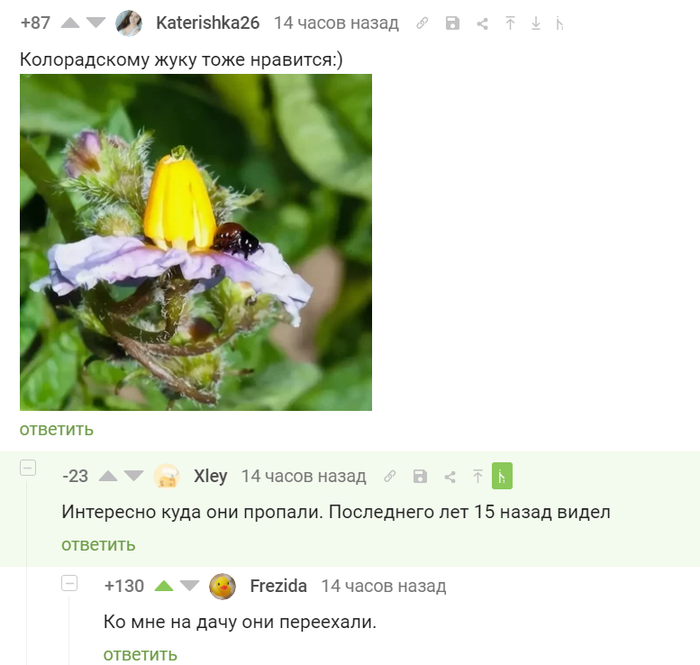Jump down via down-arrow in Katerishka26's row
This screenshot has width=700, height=665.
click(536, 23)
